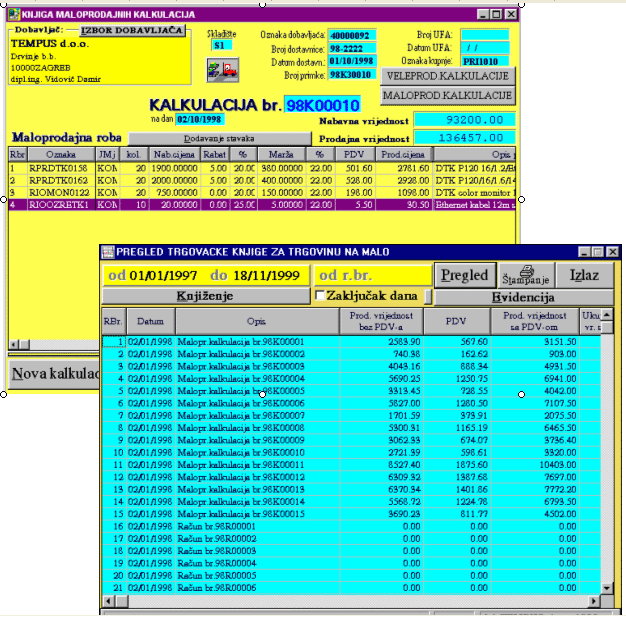Click the Pregled button
The height and width of the screenshot is (617, 626).
[x=464, y=275]
